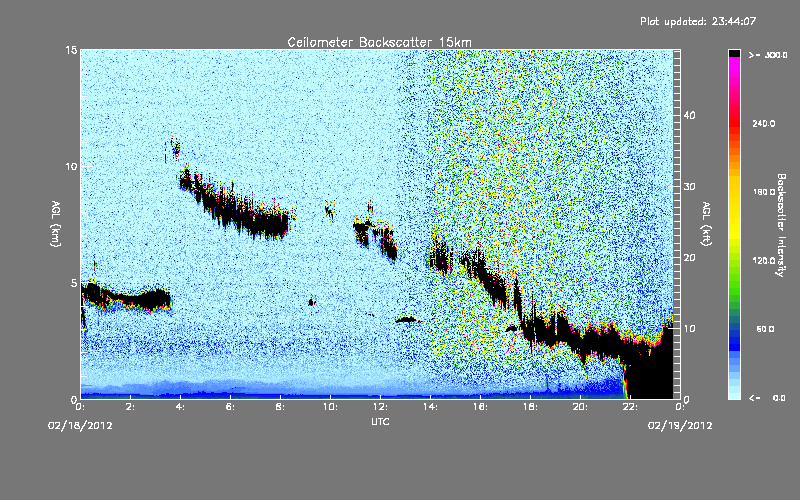Click the cloud layer near 5 km at 2 UTC
Image resolution: width=800 pixels, height=500 pixels.
tap(128, 297)
